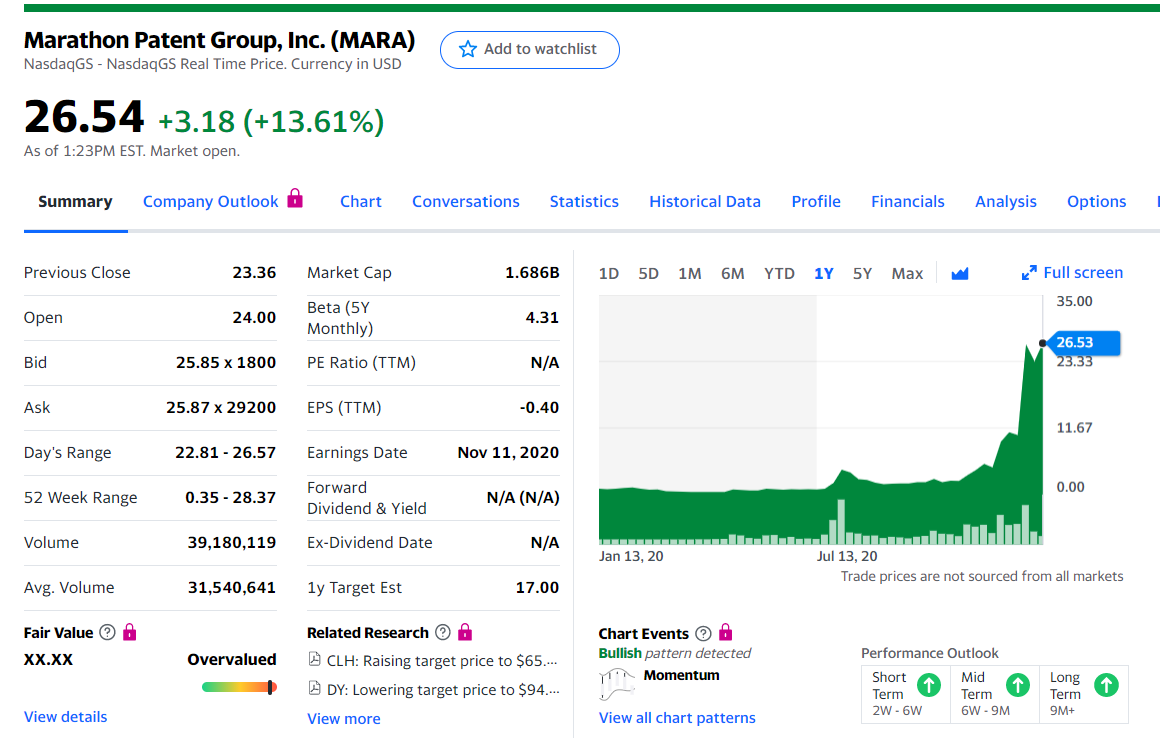Image resolution: width=1160 pixels, height=748 pixels.
Task: Switch chart to area chart type icon
Action: (x=960, y=273)
